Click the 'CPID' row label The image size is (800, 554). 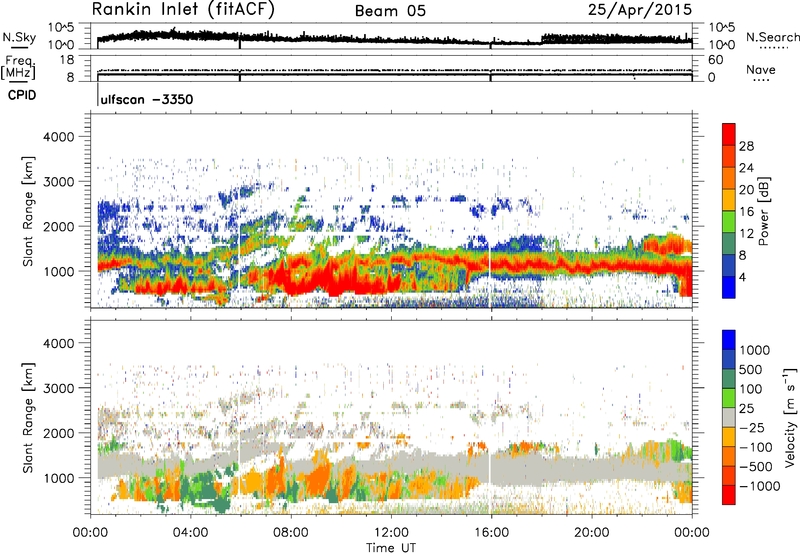(x=22, y=95)
